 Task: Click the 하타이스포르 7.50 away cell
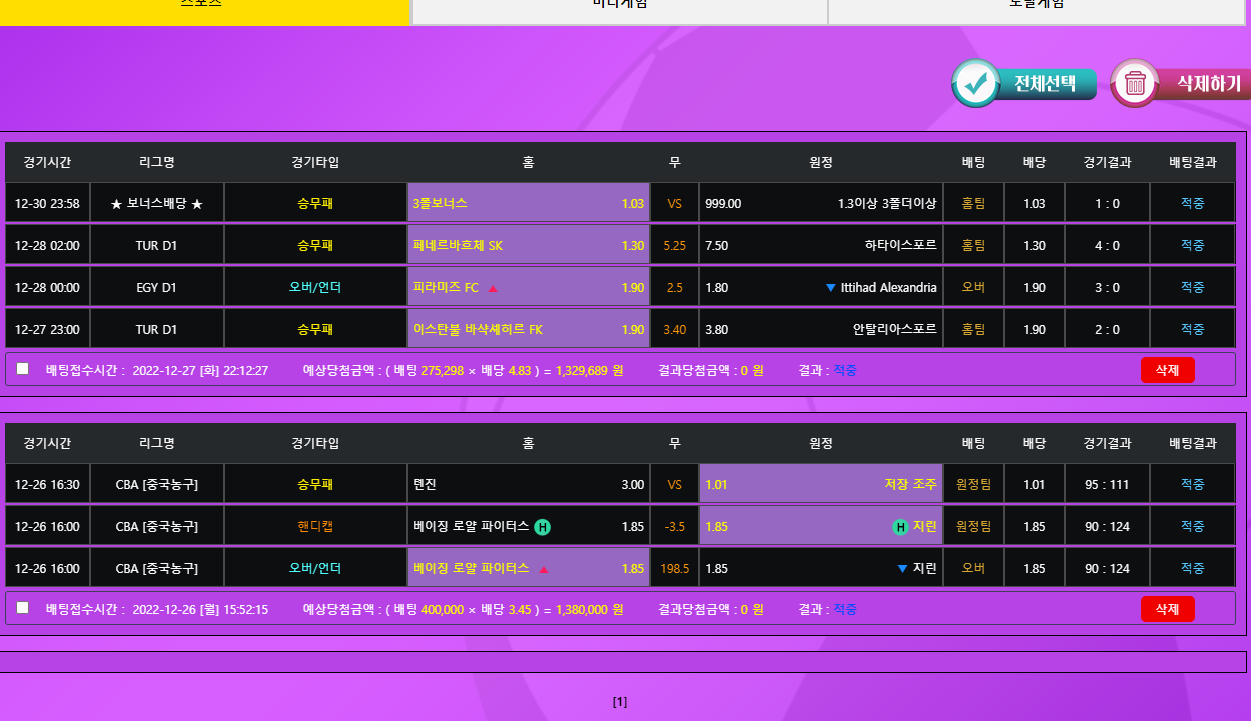(820, 246)
